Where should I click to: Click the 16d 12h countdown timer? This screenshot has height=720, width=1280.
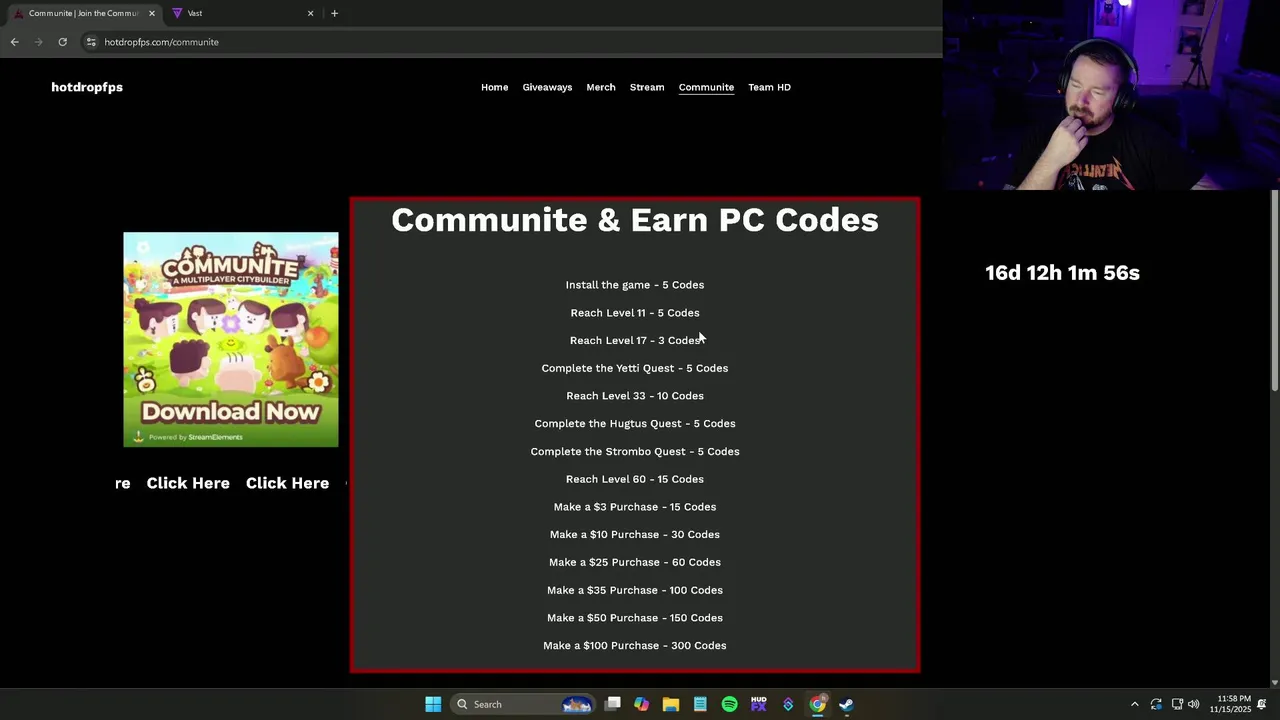pos(1062,273)
